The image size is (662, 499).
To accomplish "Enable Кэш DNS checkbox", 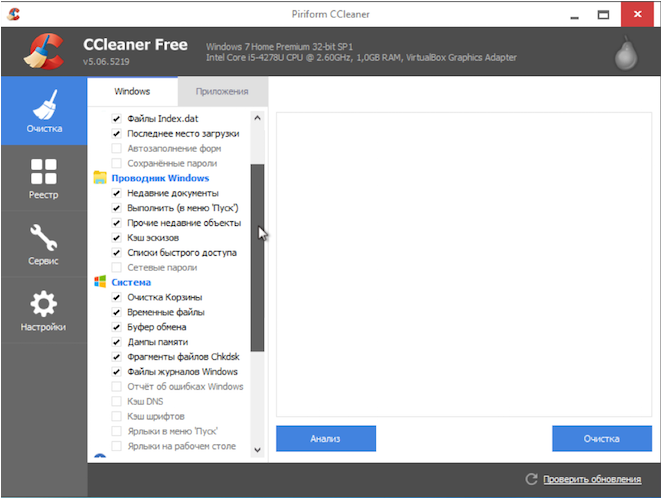I will [x=117, y=401].
